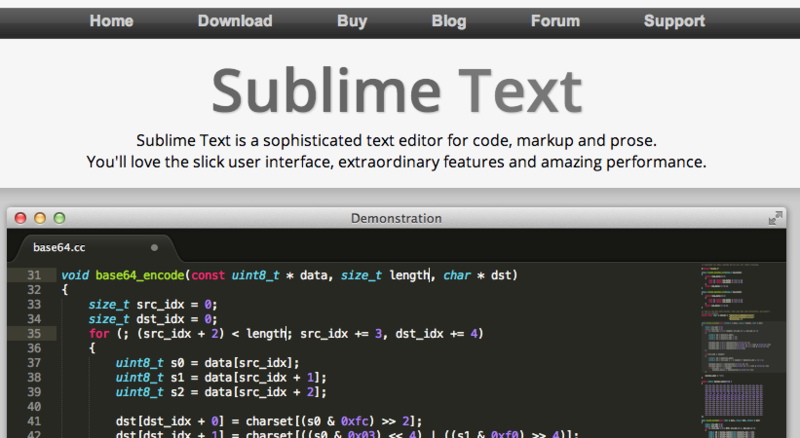Click 's2 = data[src_idx + 2];' on line 39
This screenshot has width=800, height=438.
[x=248, y=392]
